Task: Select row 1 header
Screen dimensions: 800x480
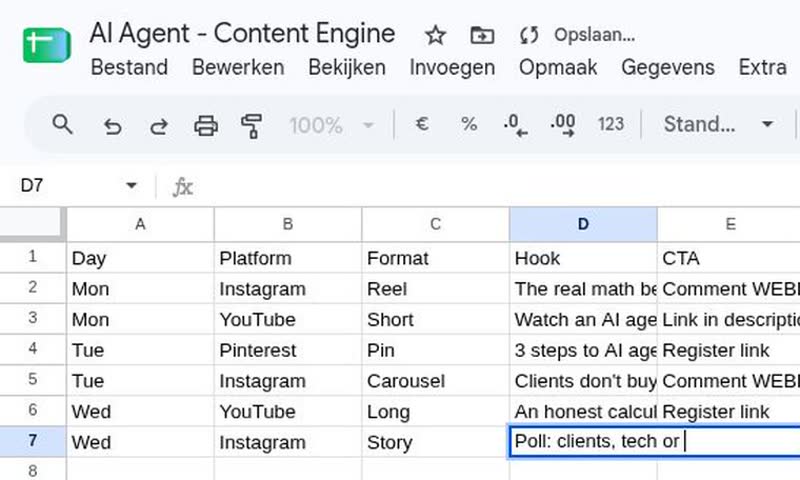Action: click(x=33, y=257)
